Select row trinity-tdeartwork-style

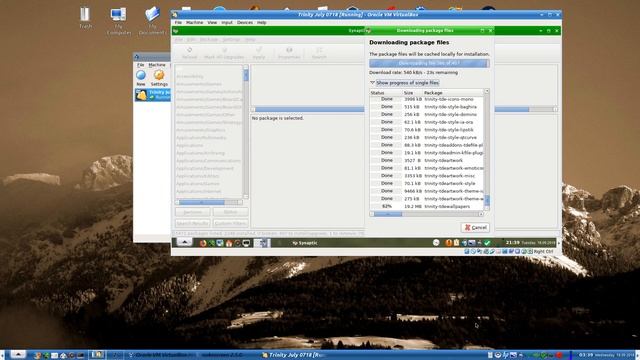coord(427,184)
